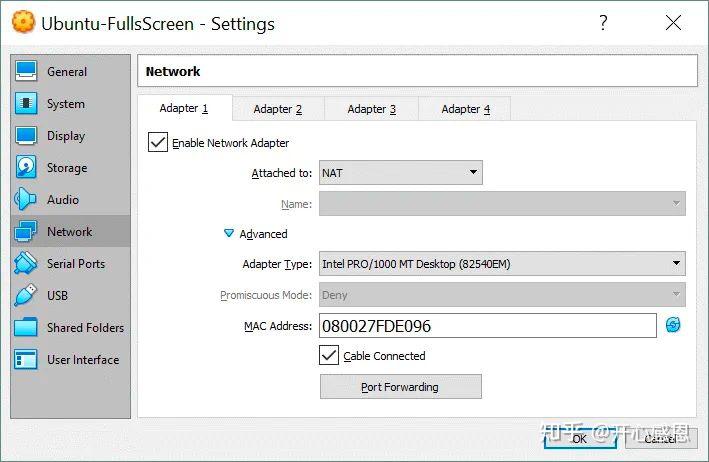Screen dimensions: 709x462
Task: Click the Shared Folders icon
Action: coord(26,328)
